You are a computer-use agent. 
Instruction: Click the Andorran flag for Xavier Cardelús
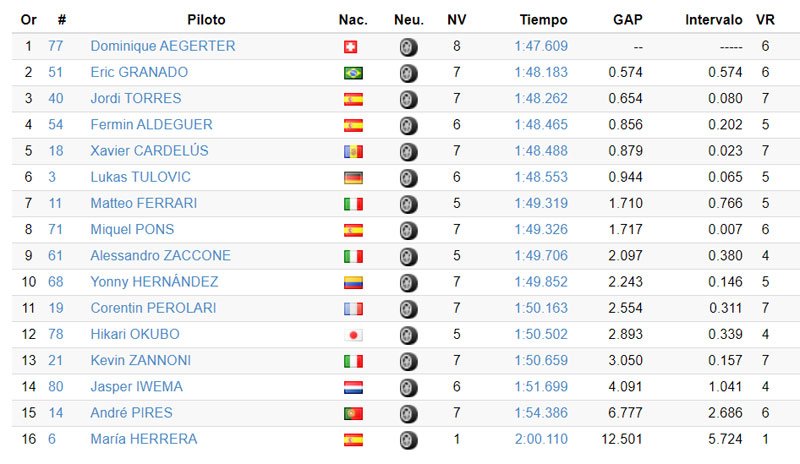tap(353, 151)
